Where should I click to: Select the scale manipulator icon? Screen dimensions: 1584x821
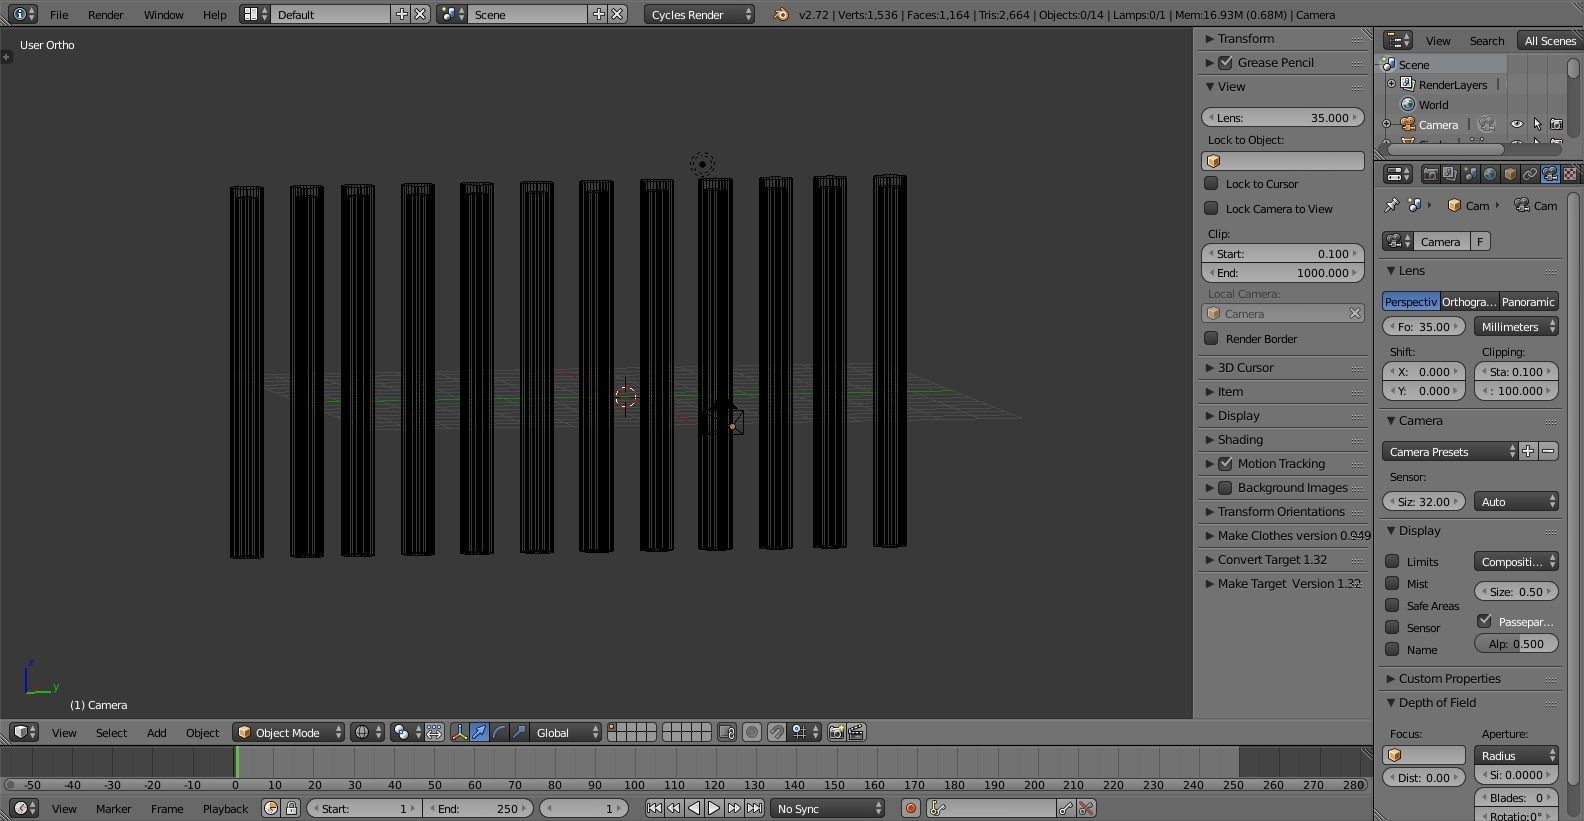point(519,733)
